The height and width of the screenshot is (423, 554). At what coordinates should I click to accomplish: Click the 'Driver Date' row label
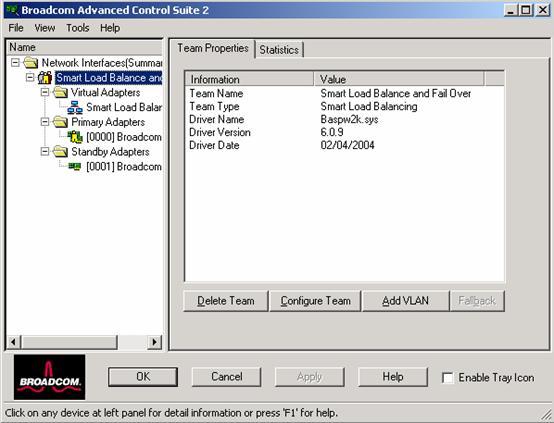point(214,145)
